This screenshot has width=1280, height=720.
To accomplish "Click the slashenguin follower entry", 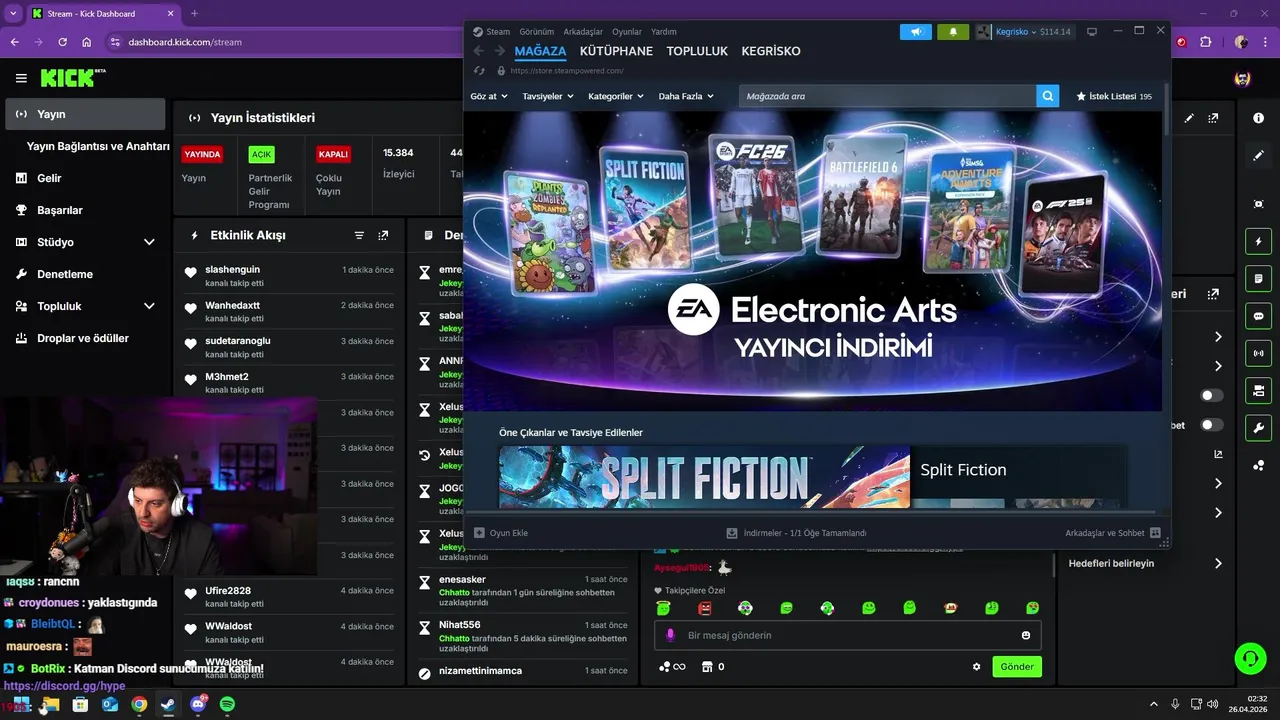I will [x=290, y=275].
